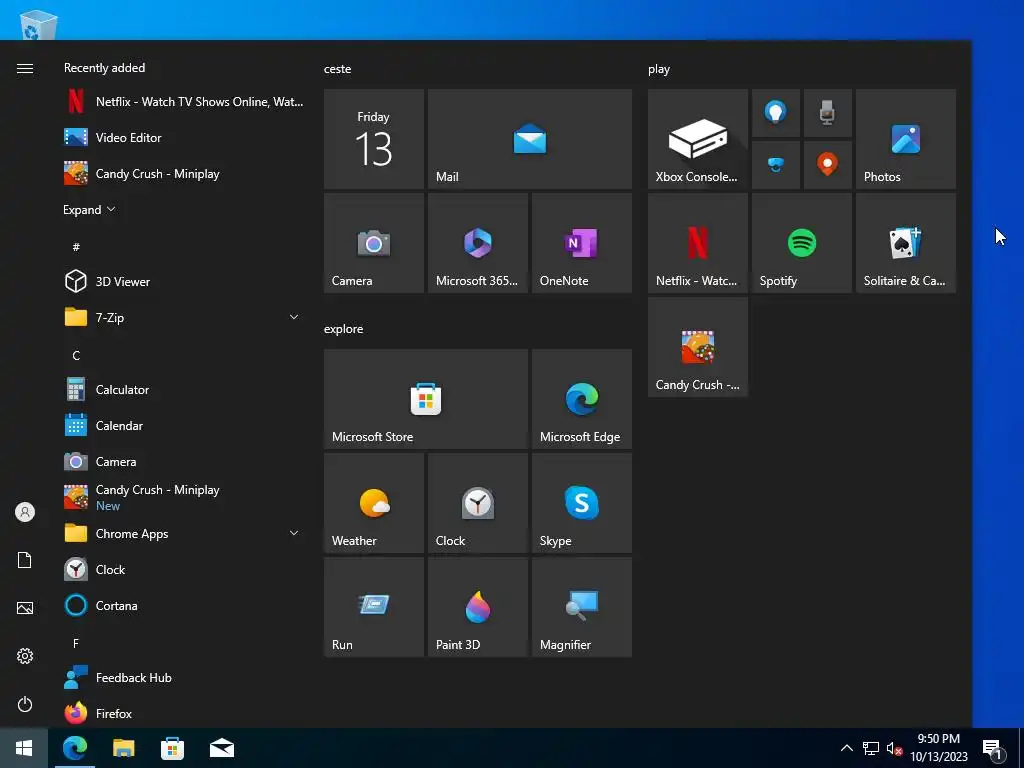Open the blue small tile below Tips
The height and width of the screenshot is (768, 1024).
[x=776, y=165]
